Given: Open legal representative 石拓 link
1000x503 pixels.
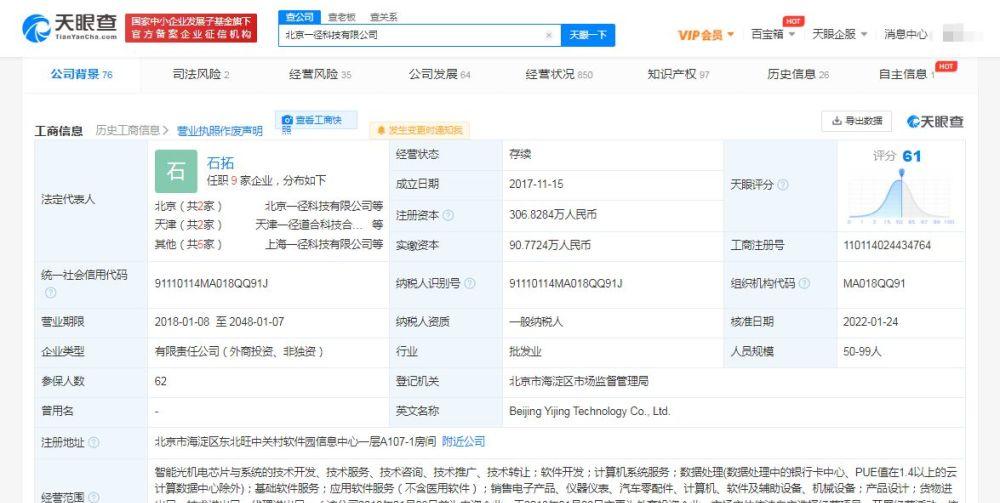Looking at the screenshot, I should pos(220,163).
